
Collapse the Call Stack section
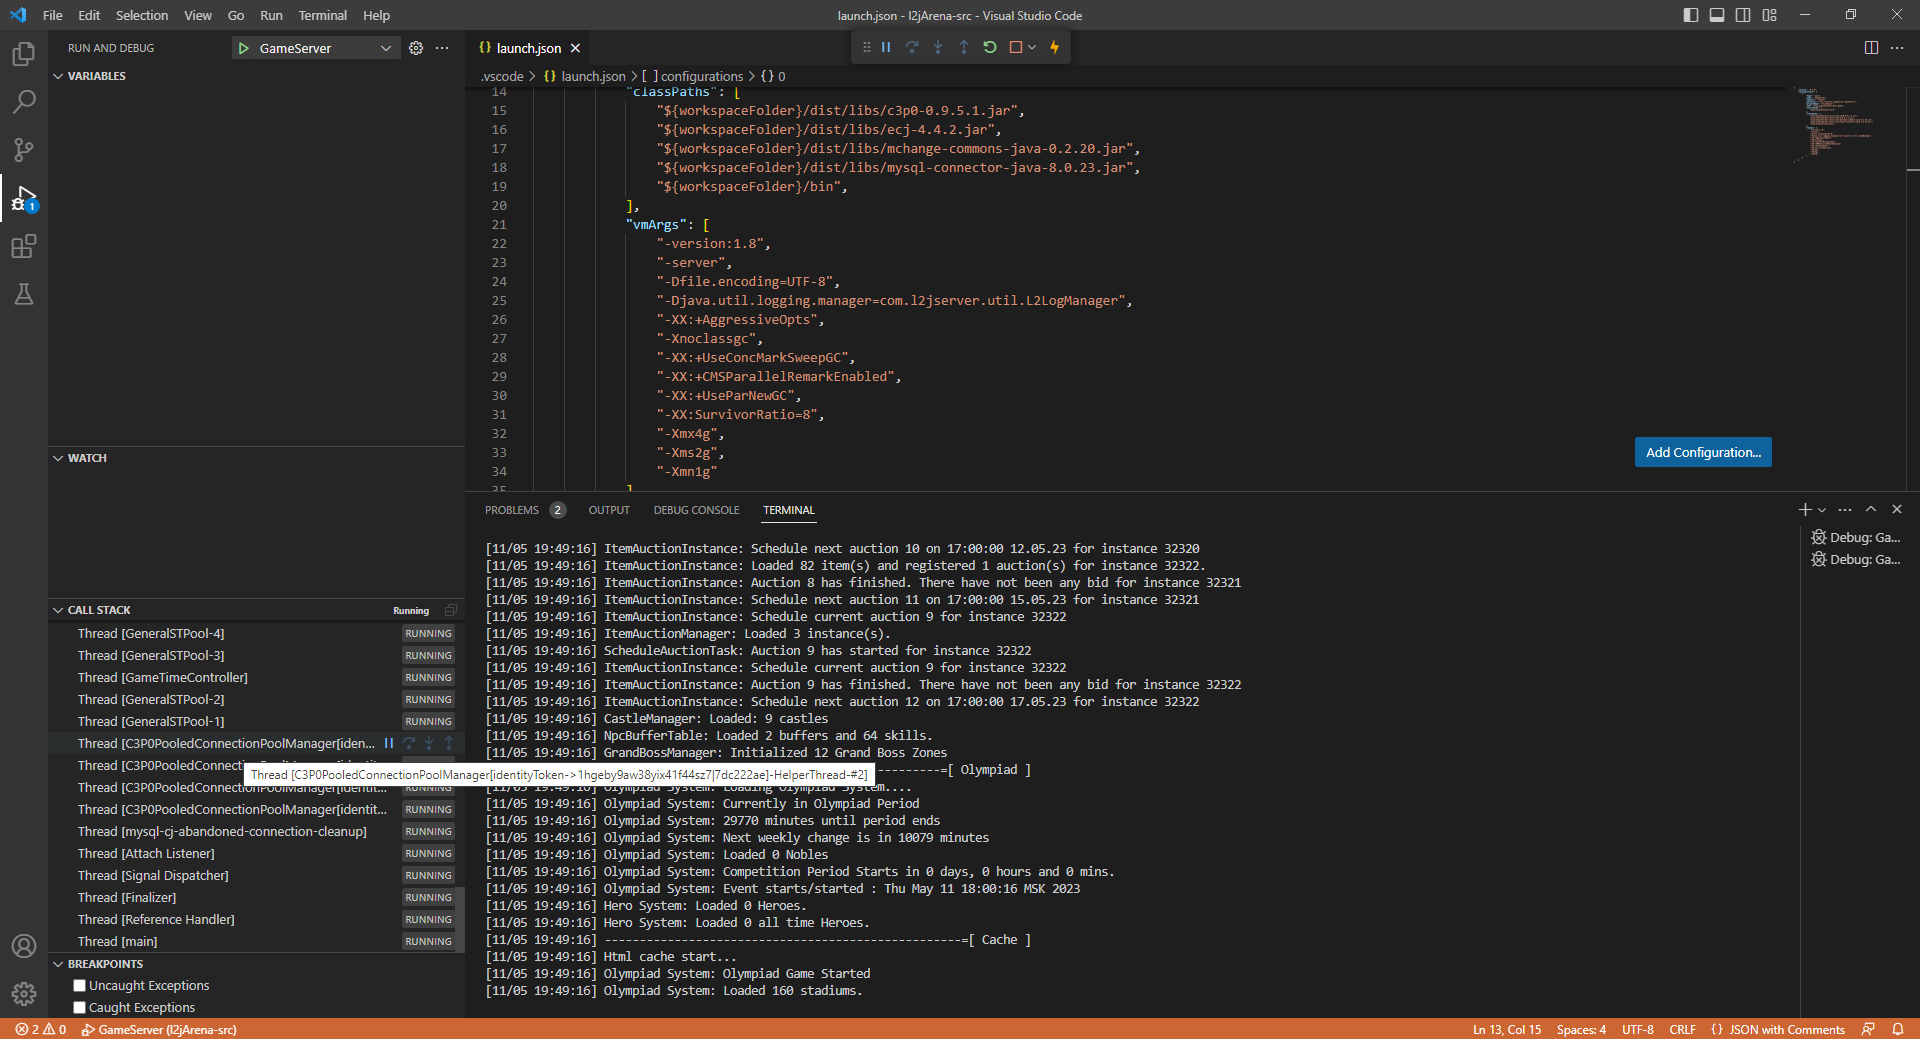[58, 610]
